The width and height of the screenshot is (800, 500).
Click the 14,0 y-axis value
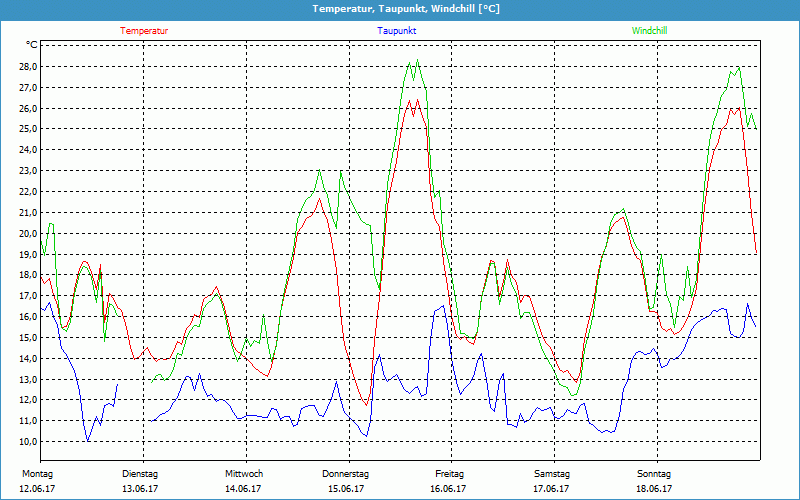point(28,359)
